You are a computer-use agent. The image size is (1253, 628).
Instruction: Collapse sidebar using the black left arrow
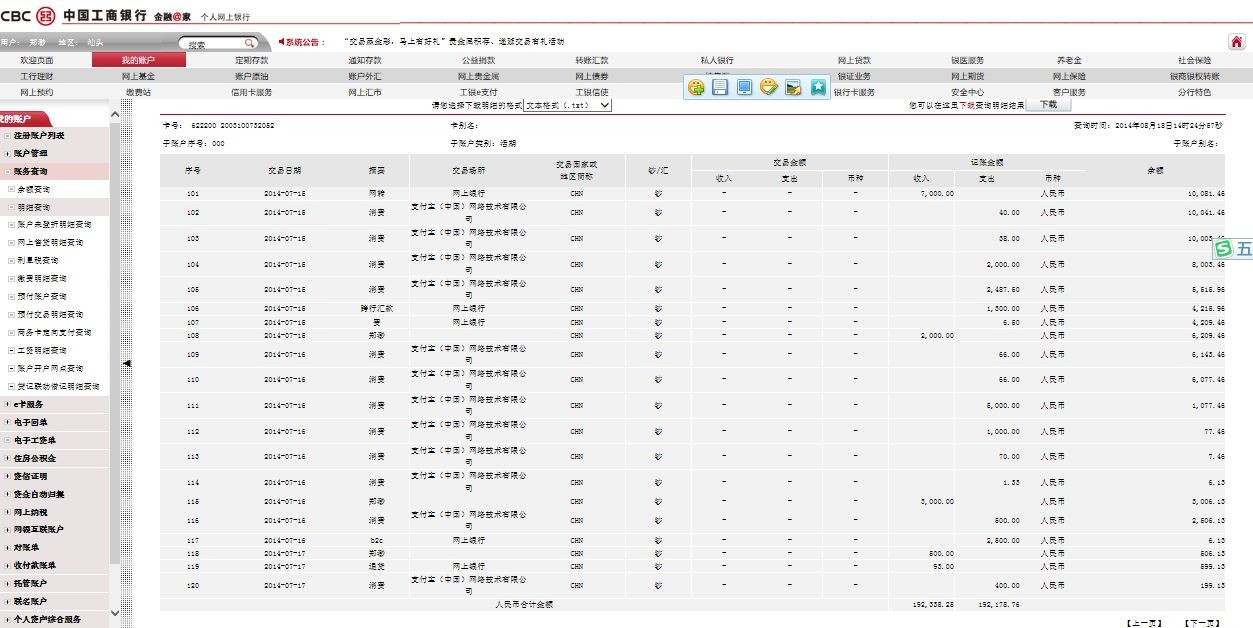[126, 364]
